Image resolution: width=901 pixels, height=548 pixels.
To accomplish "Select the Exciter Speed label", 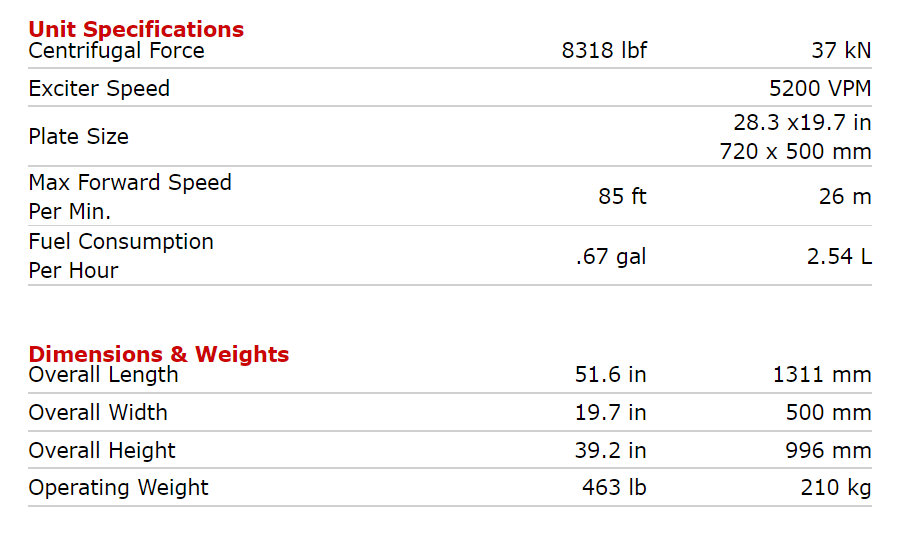I will tap(99, 88).
